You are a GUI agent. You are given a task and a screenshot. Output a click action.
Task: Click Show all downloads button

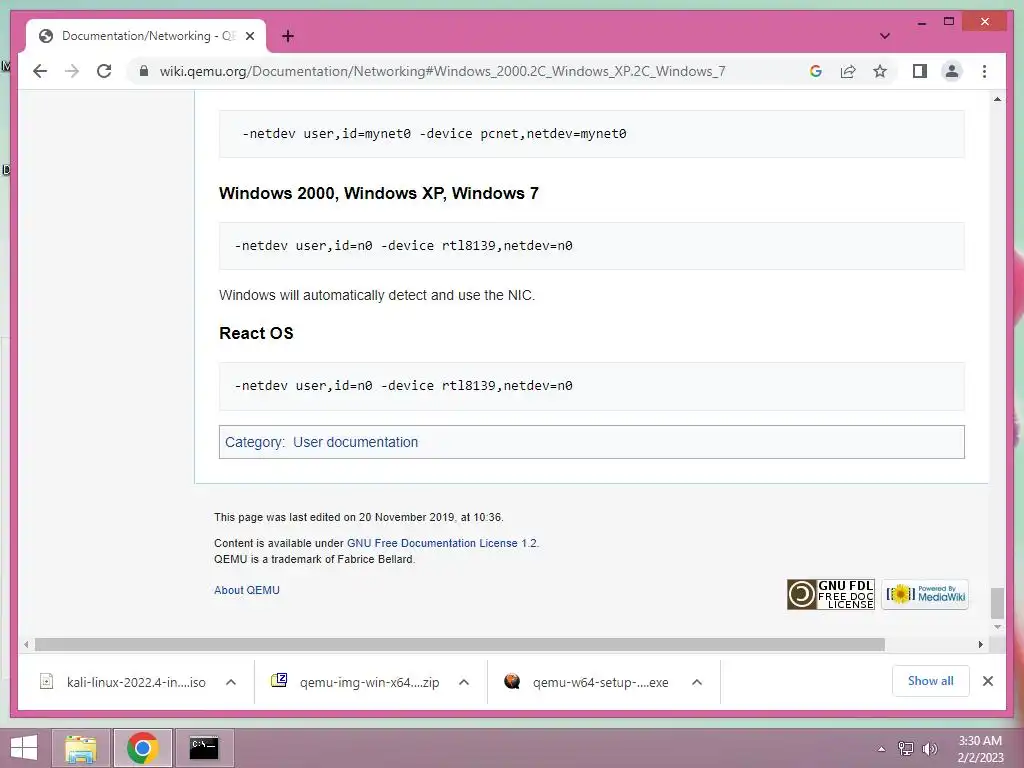tap(931, 681)
